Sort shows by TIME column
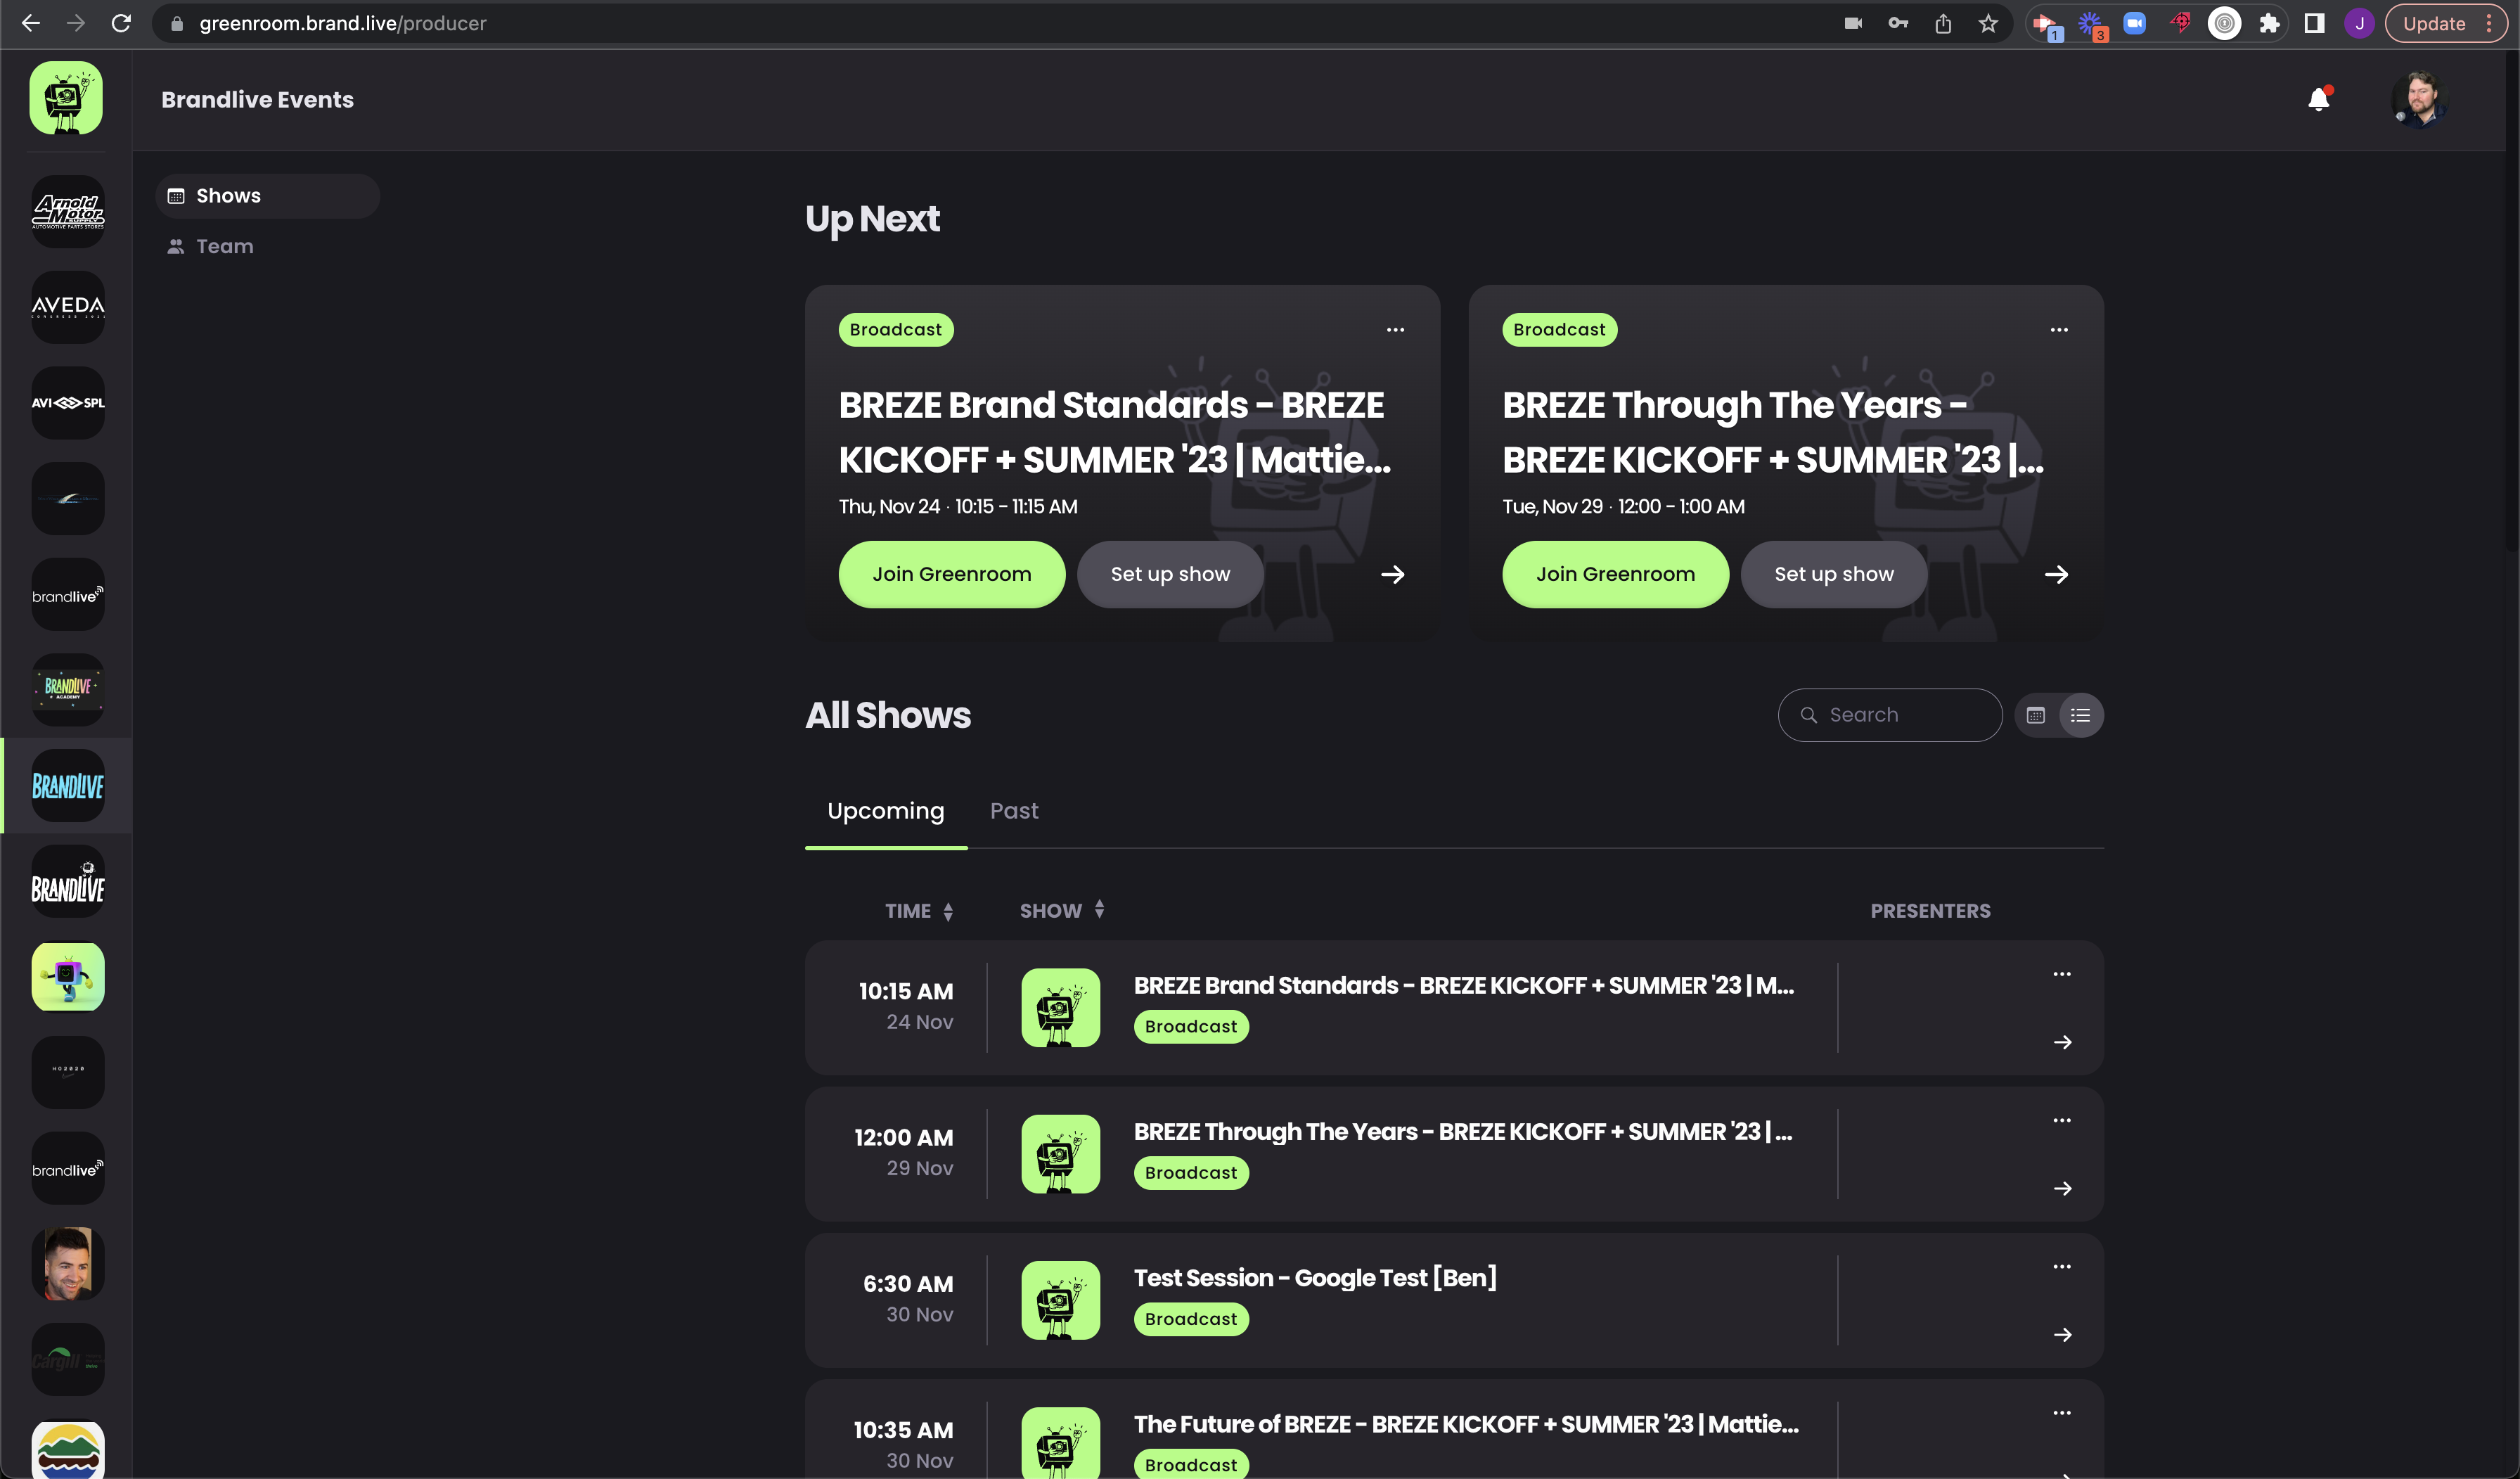This screenshot has height=1479, width=2520. tap(919, 911)
